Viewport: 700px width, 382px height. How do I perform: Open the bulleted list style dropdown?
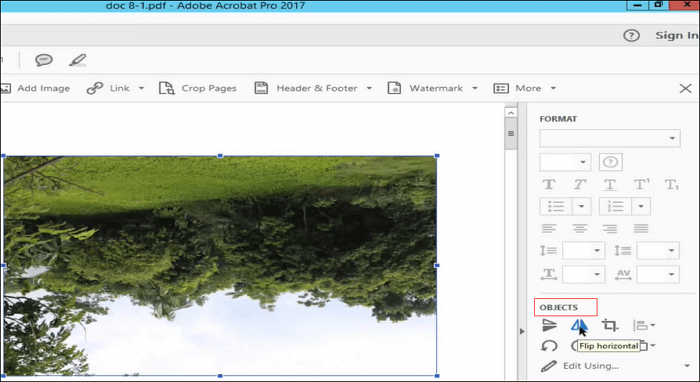point(581,207)
